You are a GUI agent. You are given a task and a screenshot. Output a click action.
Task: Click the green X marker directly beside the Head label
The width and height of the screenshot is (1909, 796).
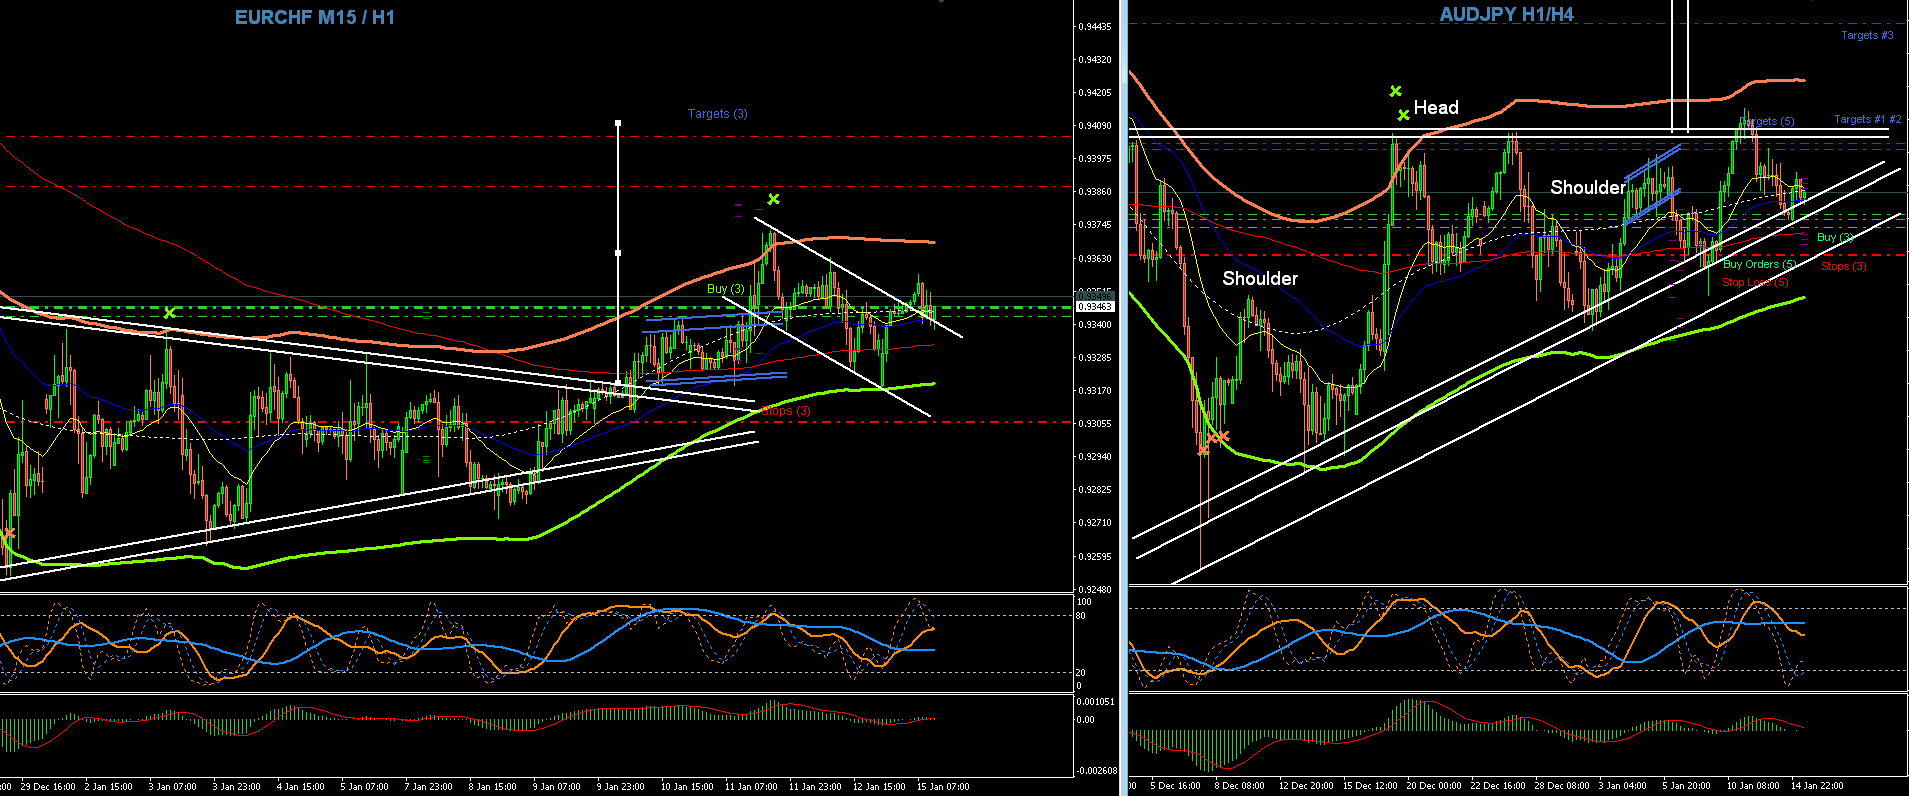(1403, 115)
